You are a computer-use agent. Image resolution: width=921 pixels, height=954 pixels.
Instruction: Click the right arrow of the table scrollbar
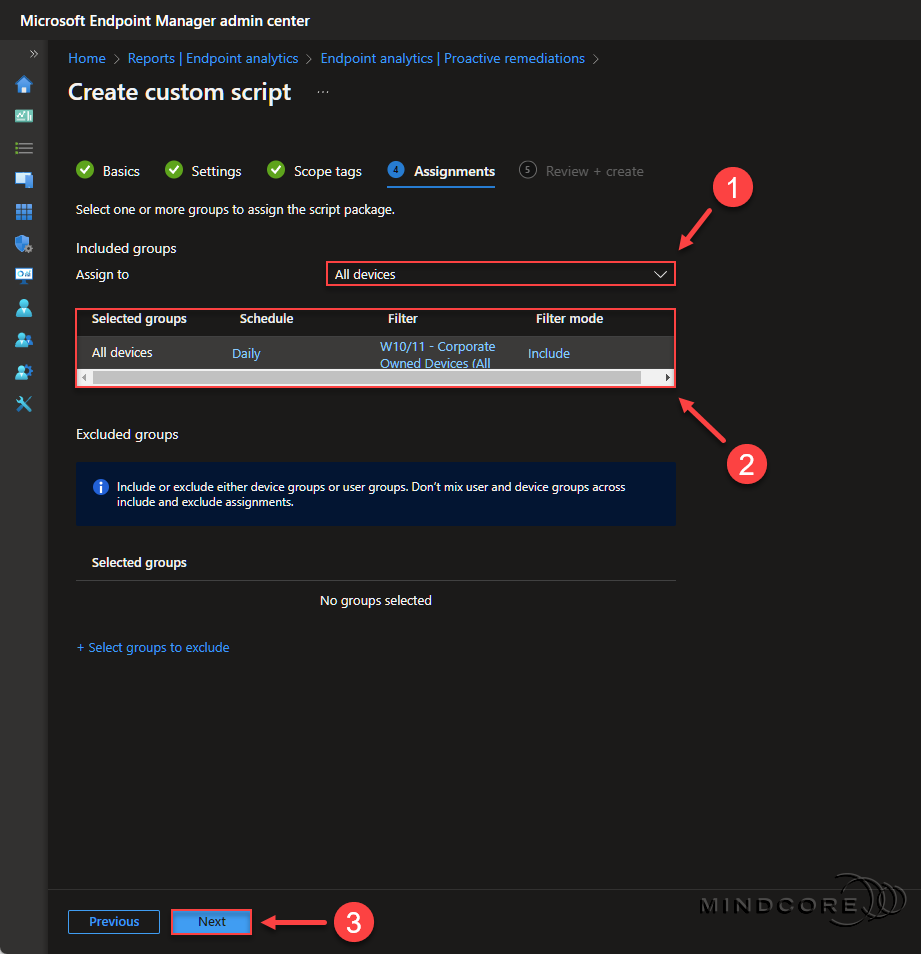click(x=666, y=377)
